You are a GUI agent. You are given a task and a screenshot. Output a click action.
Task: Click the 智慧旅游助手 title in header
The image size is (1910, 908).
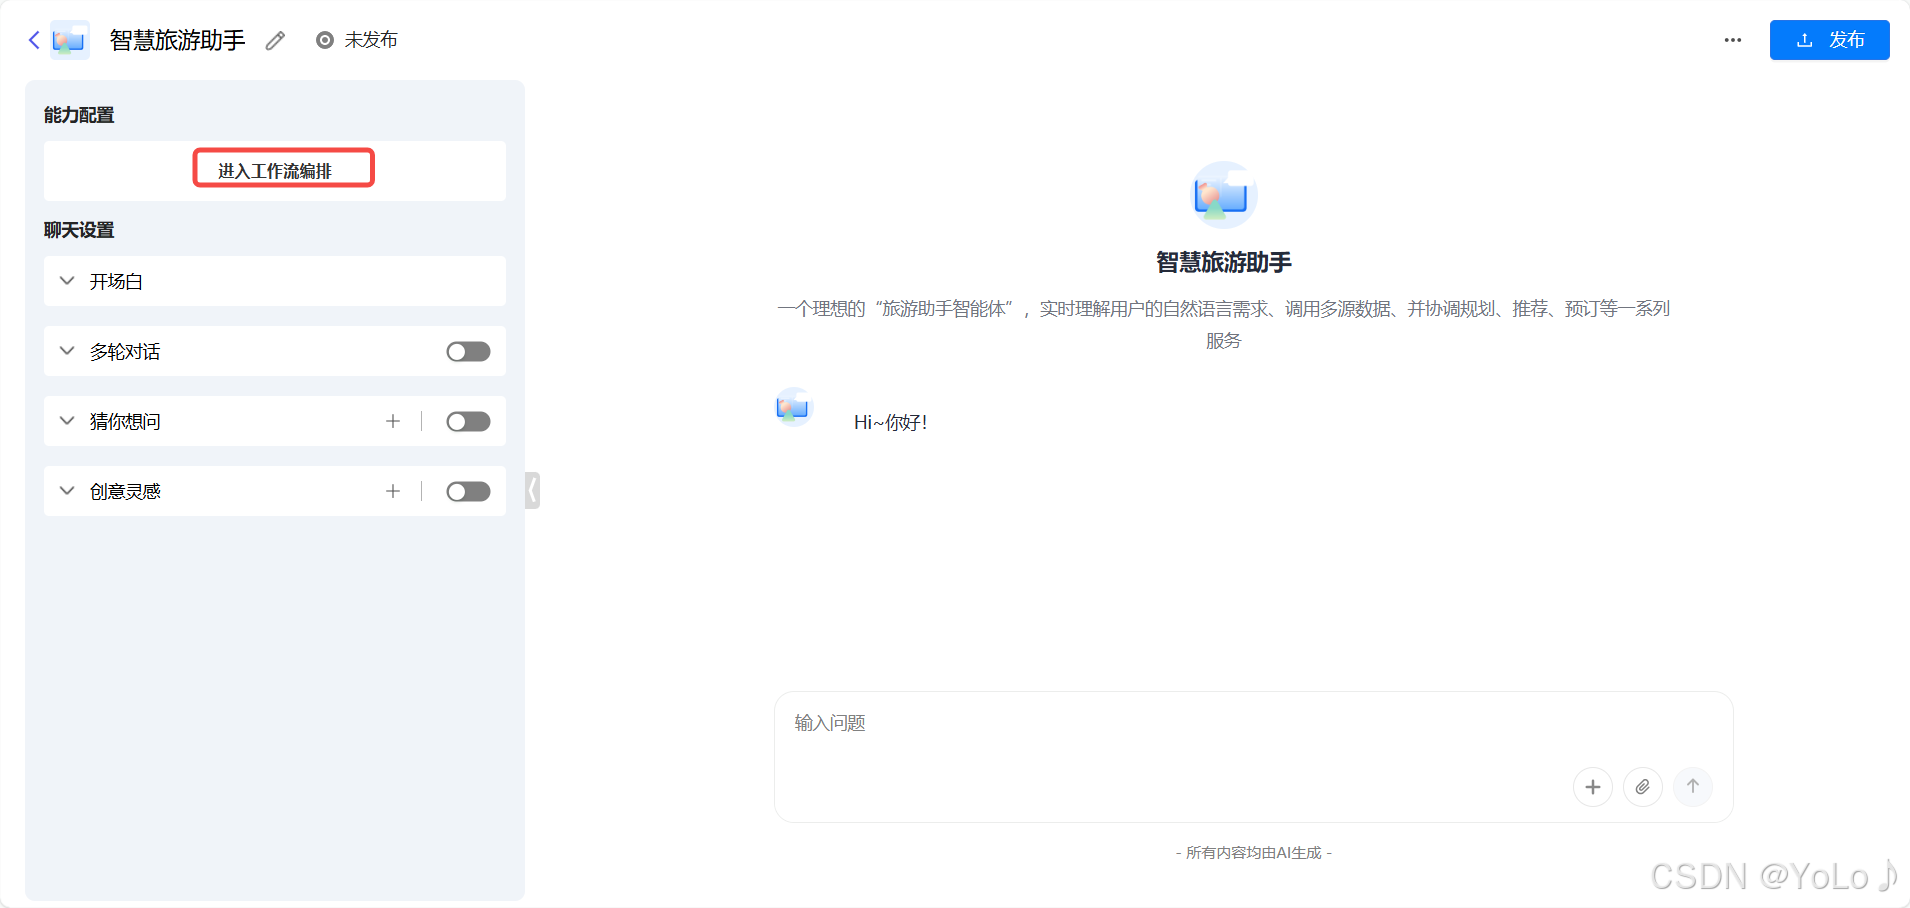pos(177,40)
